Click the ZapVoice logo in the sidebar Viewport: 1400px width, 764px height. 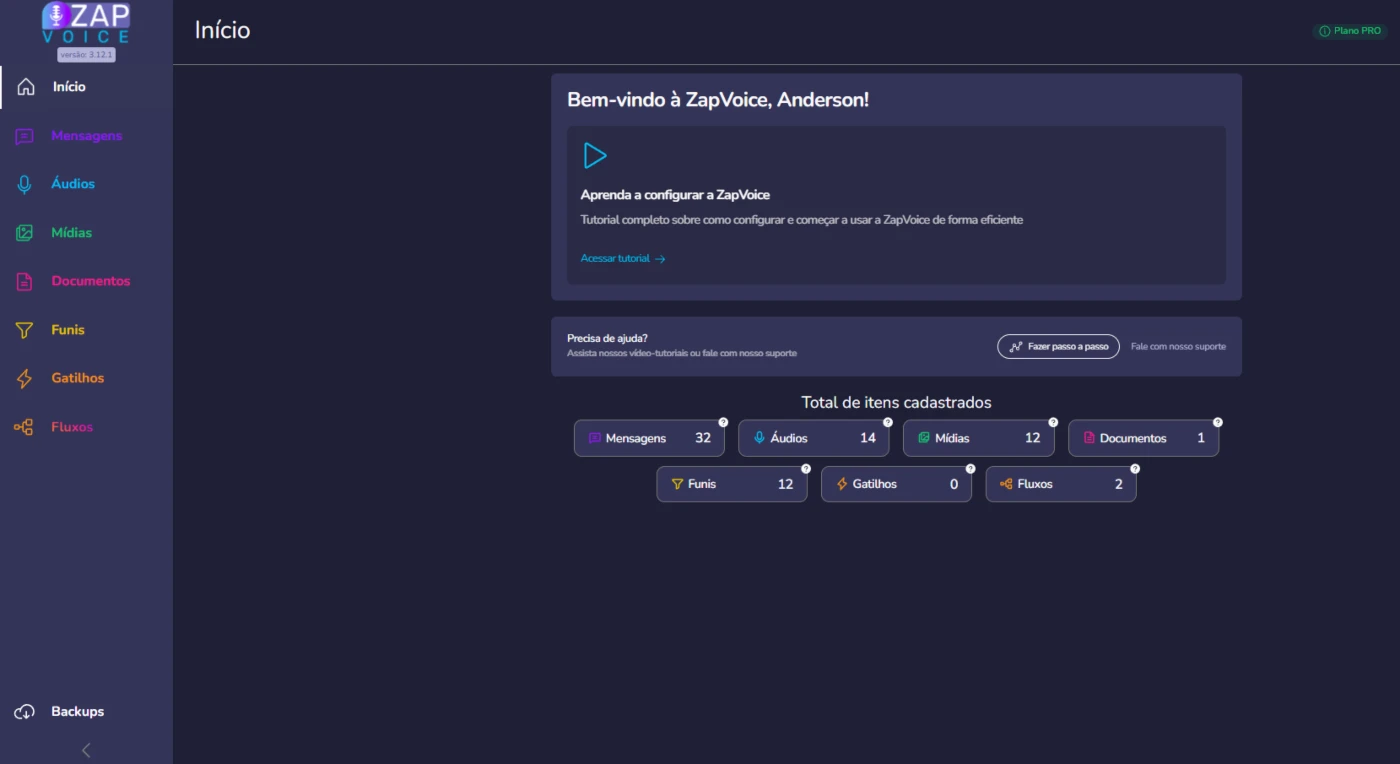click(x=86, y=23)
